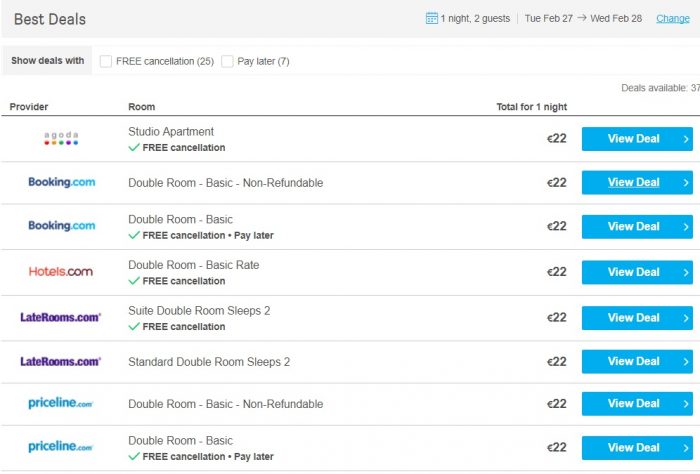Image resolution: width=700 pixels, height=474 pixels.
Task: Click the LateRooms.com logo for Suite Double Room
Action: 61,317
